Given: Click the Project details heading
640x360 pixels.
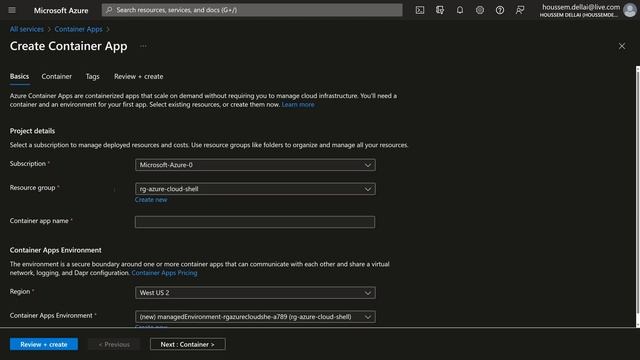Looking at the screenshot, I should [32, 131].
